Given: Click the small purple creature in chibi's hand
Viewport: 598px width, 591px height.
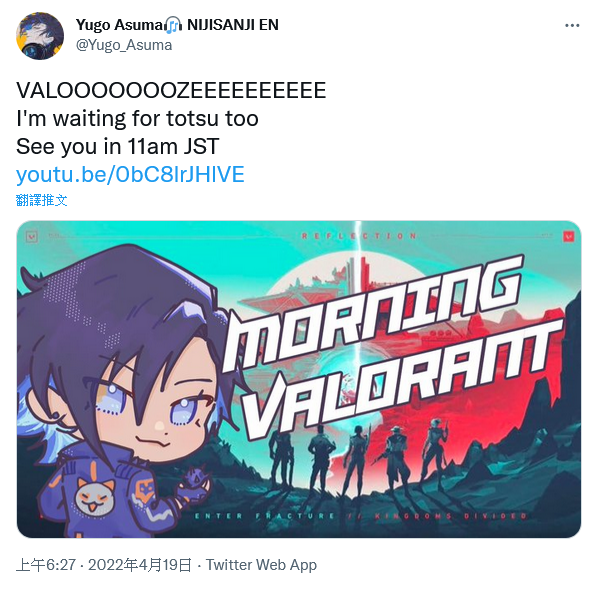Looking at the screenshot, I should coord(196,483).
